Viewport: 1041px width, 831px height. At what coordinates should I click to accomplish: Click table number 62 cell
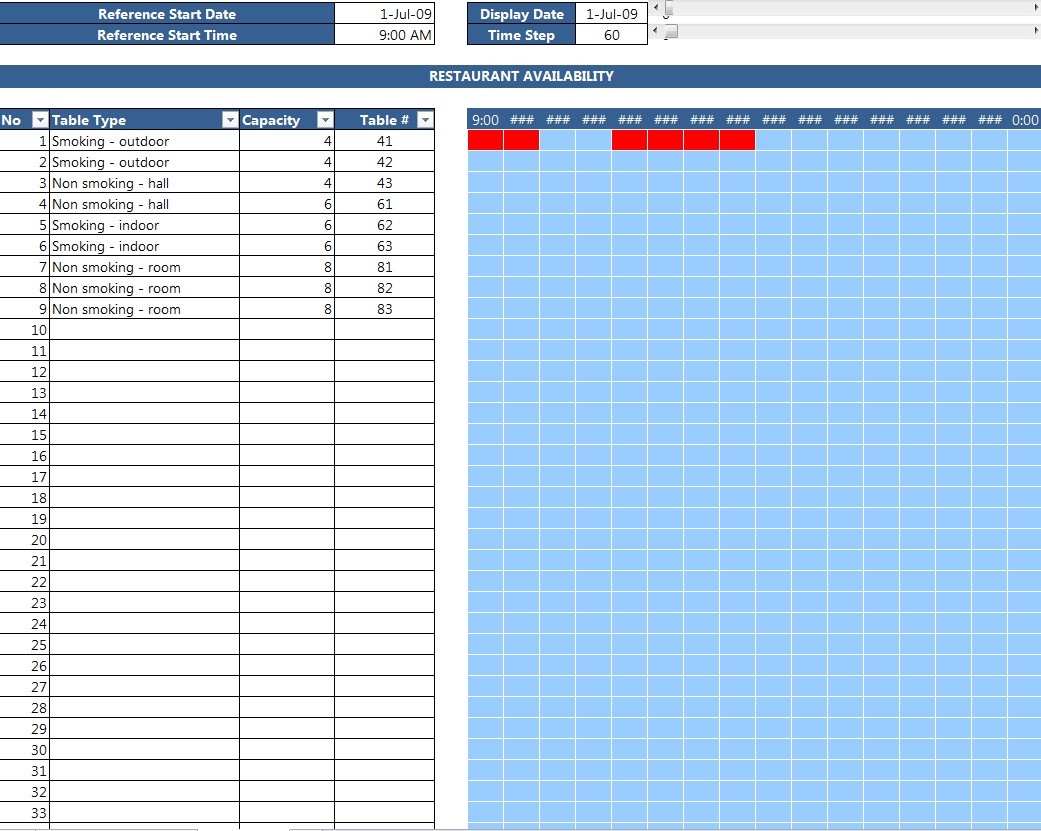click(384, 225)
